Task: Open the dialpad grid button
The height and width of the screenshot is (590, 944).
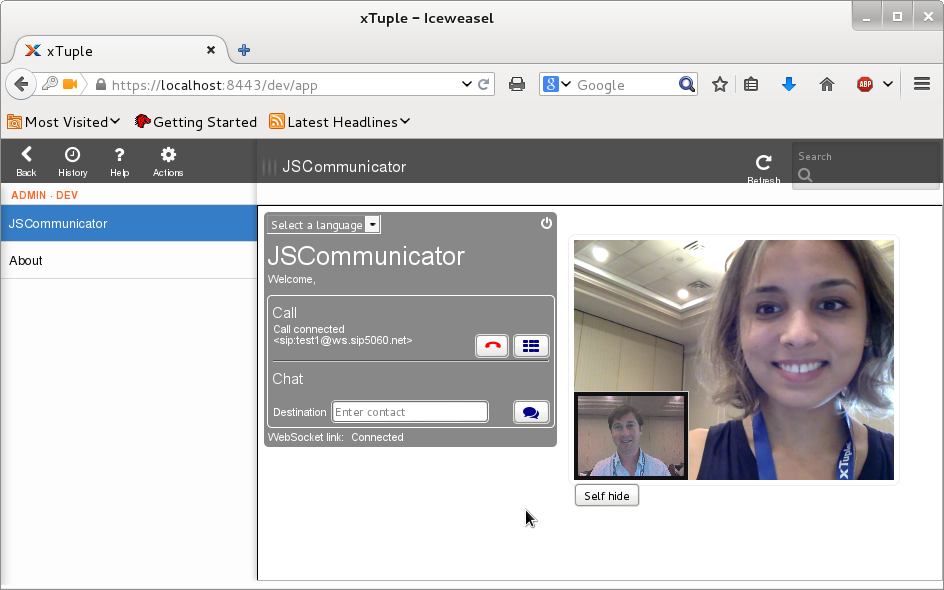Action: pyautogui.click(x=531, y=346)
